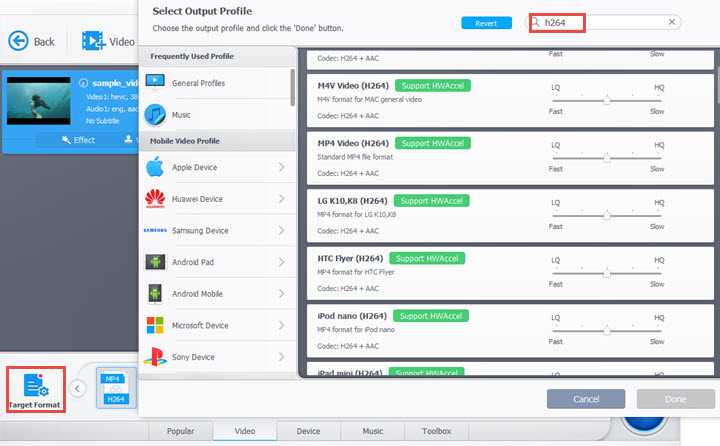
Task: Expand the Apple Device category
Action: (x=281, y=167)
